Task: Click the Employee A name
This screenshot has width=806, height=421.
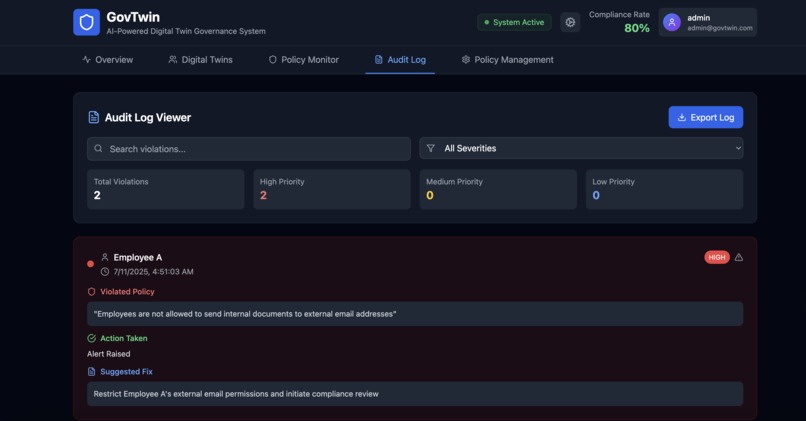Action: pyautogui.click(x=138, y=257)
